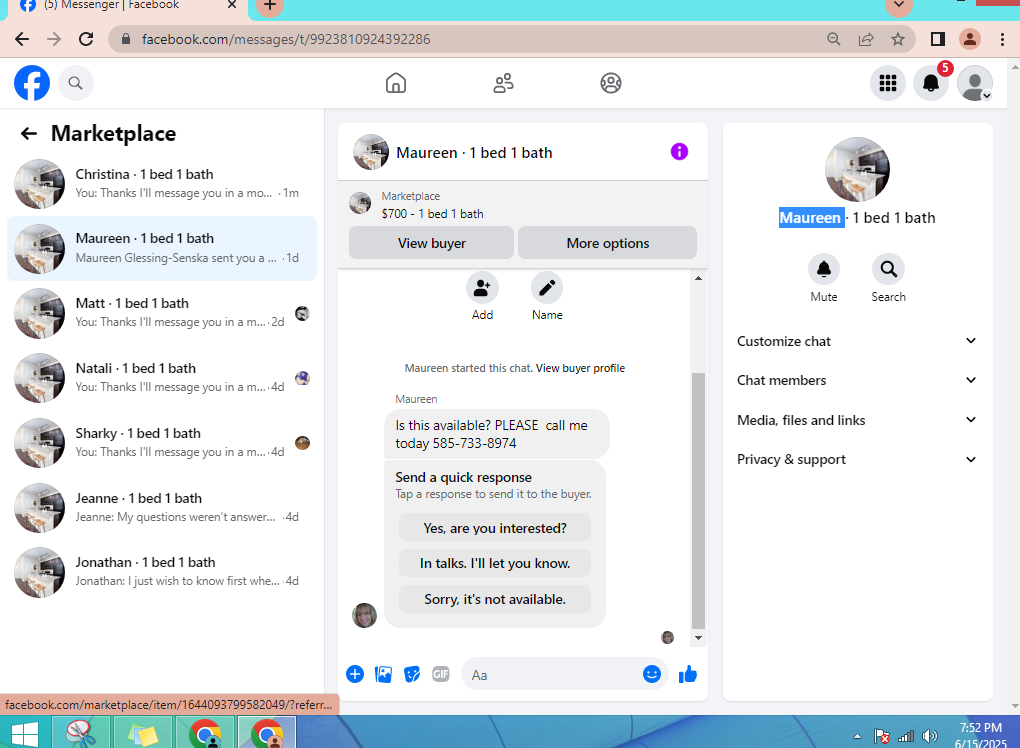
Task: Mute the conversation via bell icon
Action: (x=824, y=269)
